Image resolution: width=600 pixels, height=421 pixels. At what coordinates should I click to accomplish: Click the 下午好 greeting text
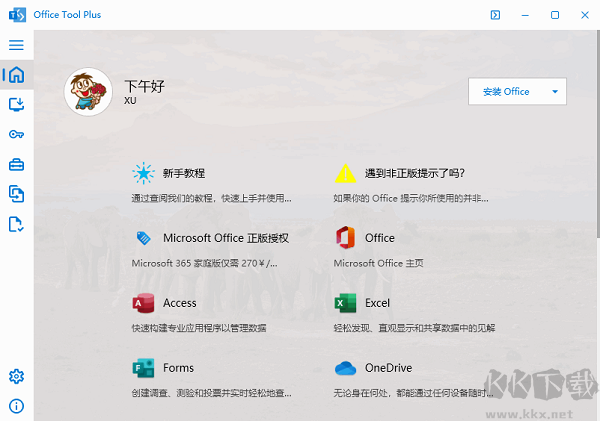pyautogui.click(x=144, y=86)
